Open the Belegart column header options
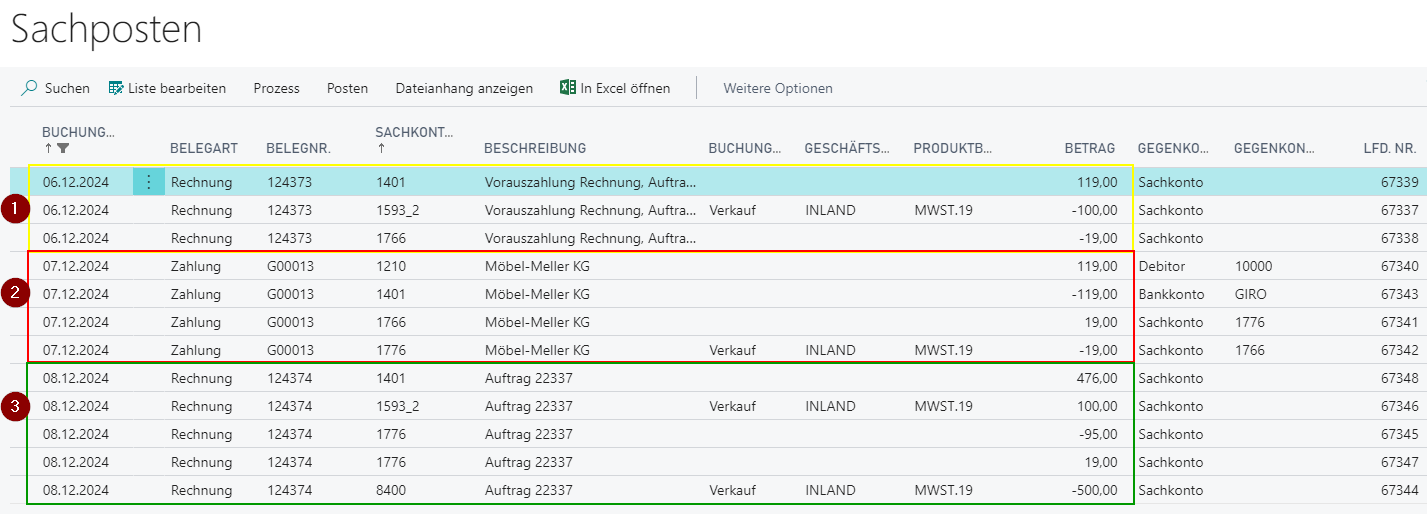Image resolution: width=1427 pixels, height=514 pixels. pos(204,148)
